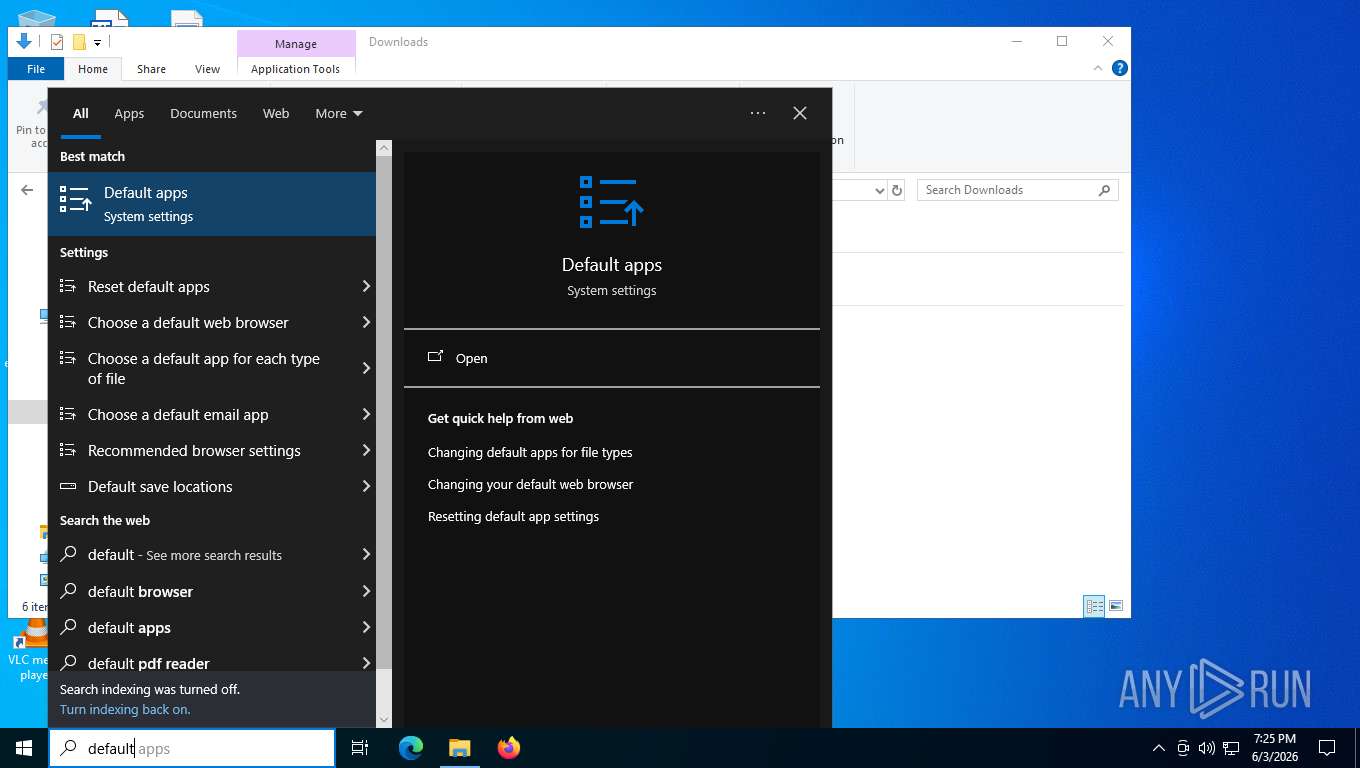Click the large Default apps preview icon
Screen dimensions: 1360x768
click(611, 202)
